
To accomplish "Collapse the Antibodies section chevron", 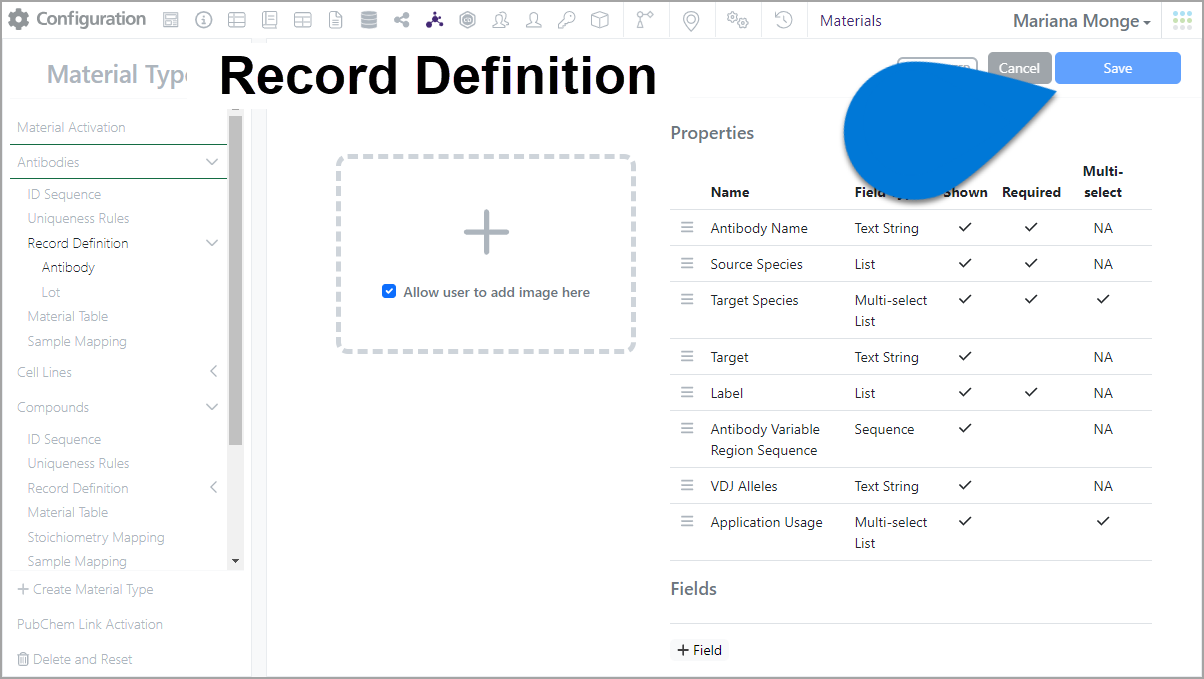I will [x=212, y=162].
